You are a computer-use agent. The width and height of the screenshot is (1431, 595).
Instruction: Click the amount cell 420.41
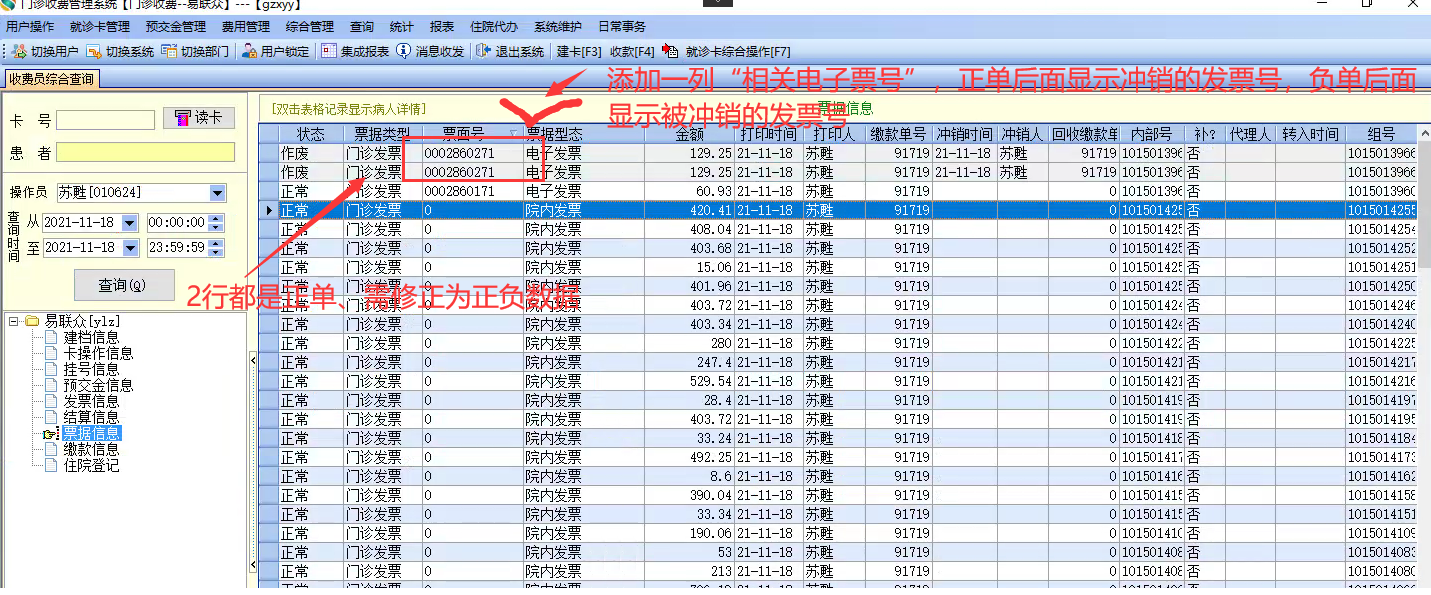tap(689, 210)
